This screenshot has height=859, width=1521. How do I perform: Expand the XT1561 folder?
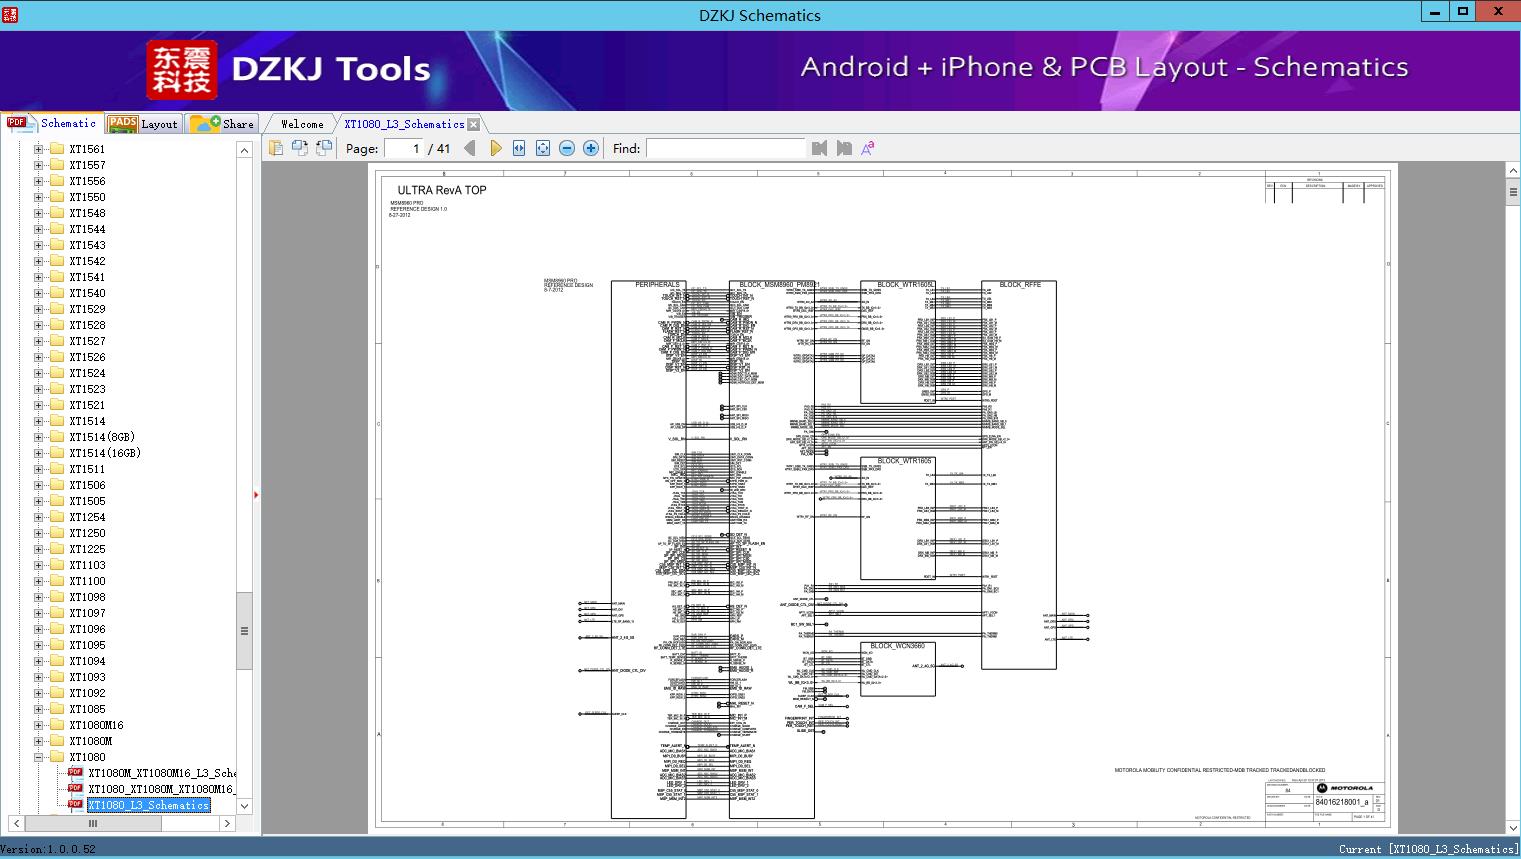pyautogui.click(x=39, y=149)
